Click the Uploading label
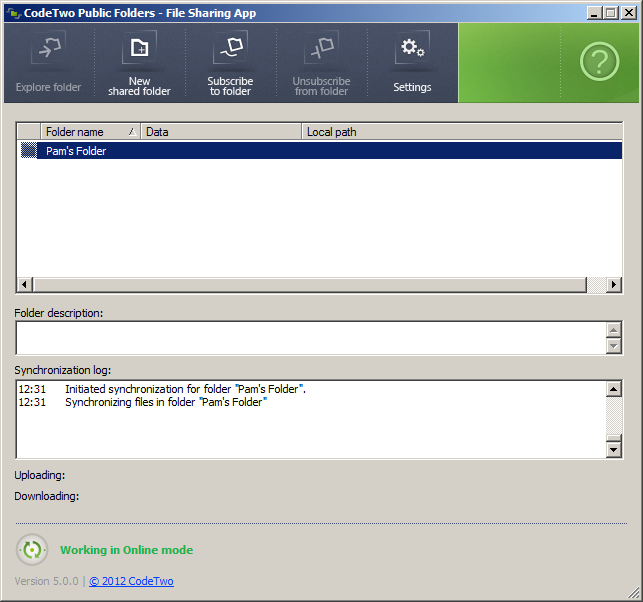The width and height of the screenshot is (643, 602). pyautogui.click(x=39, y=475)
